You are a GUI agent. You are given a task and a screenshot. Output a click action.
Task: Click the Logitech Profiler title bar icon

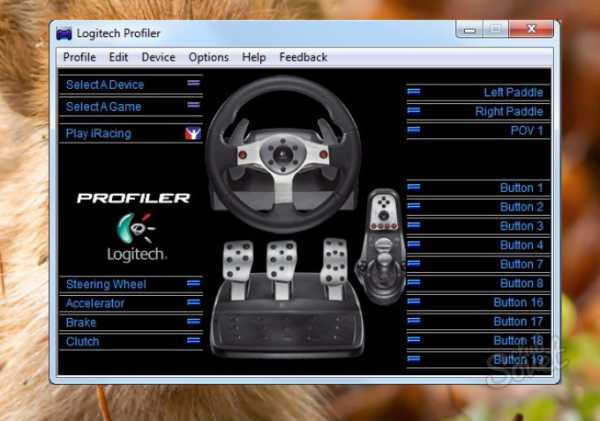point(64,34)
